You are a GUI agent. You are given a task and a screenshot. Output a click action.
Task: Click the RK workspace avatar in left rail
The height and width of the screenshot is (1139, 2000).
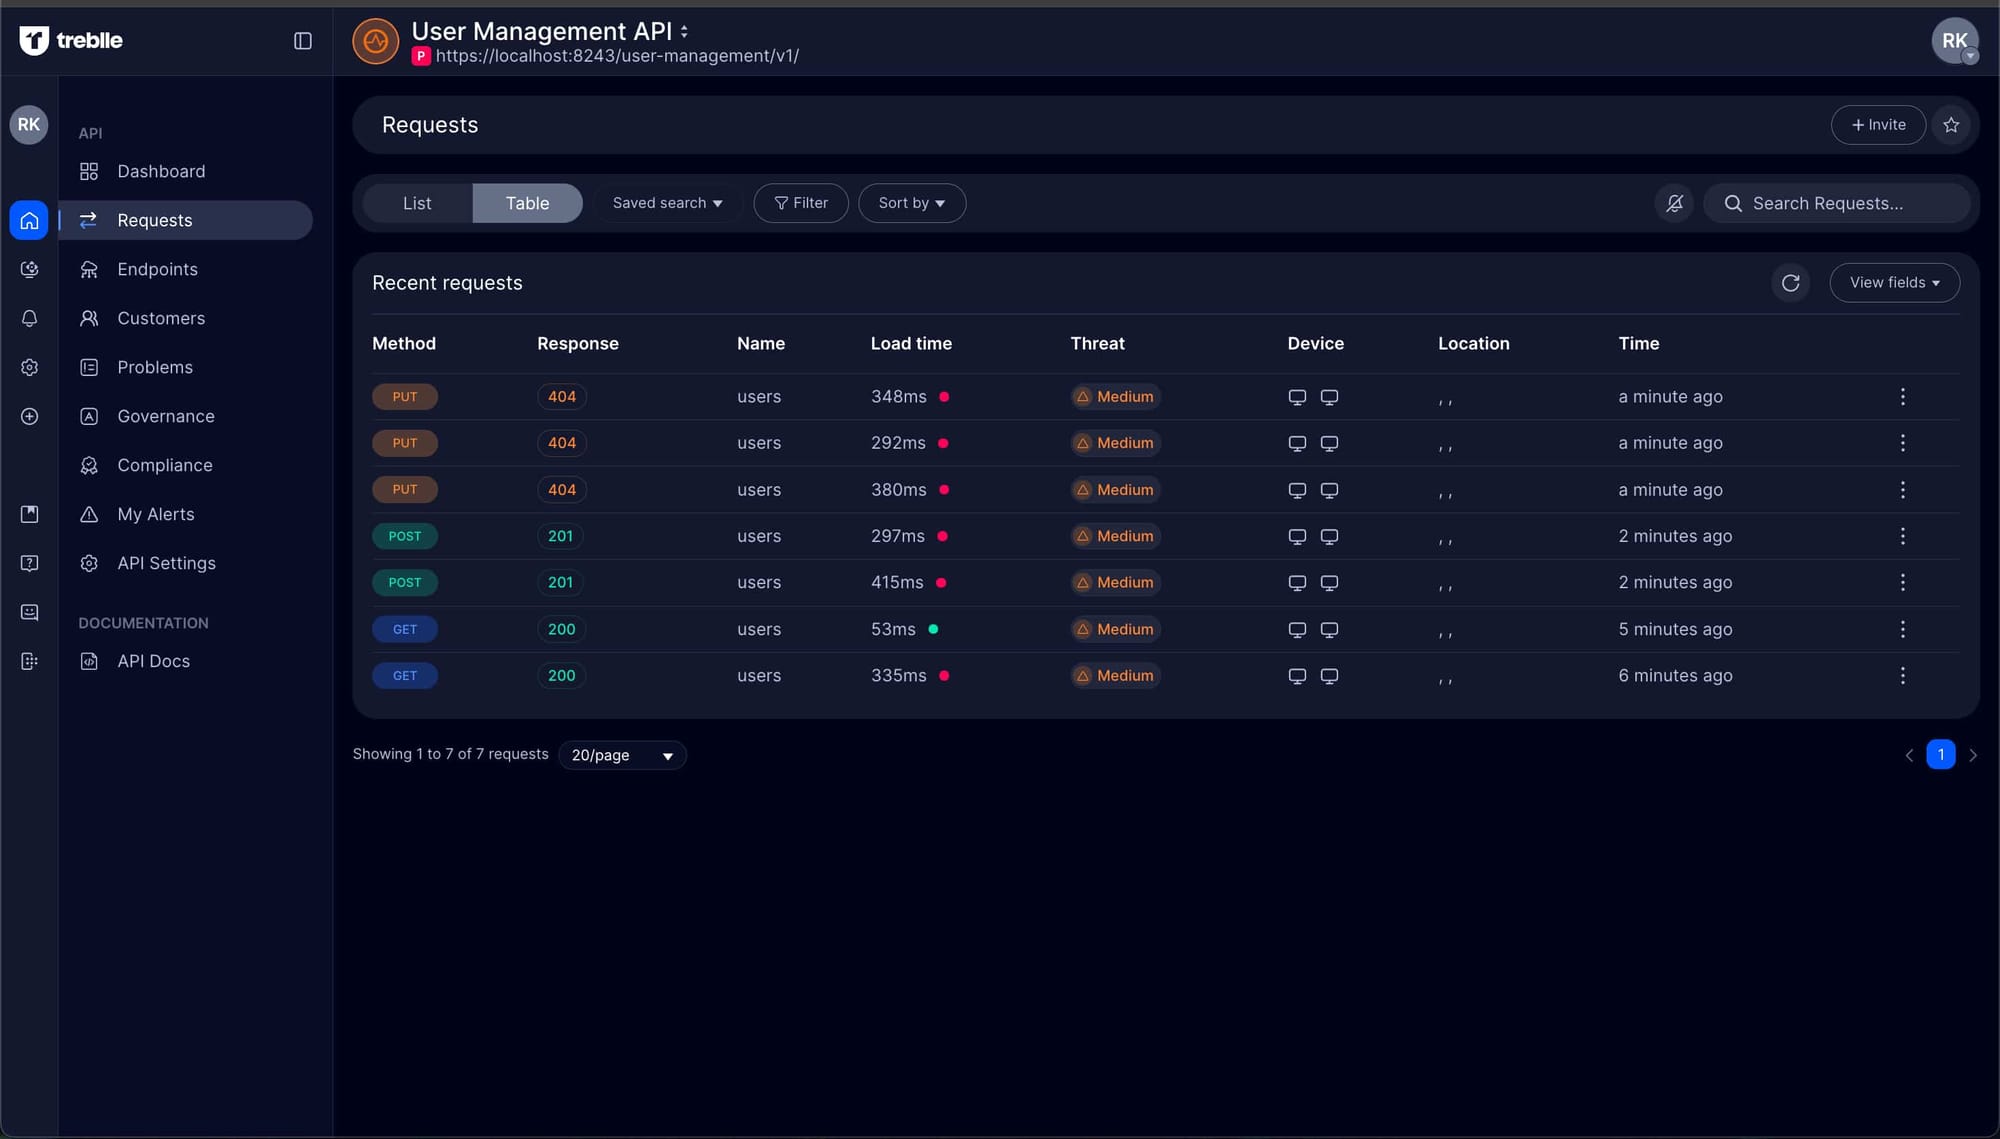pos(29,125)
